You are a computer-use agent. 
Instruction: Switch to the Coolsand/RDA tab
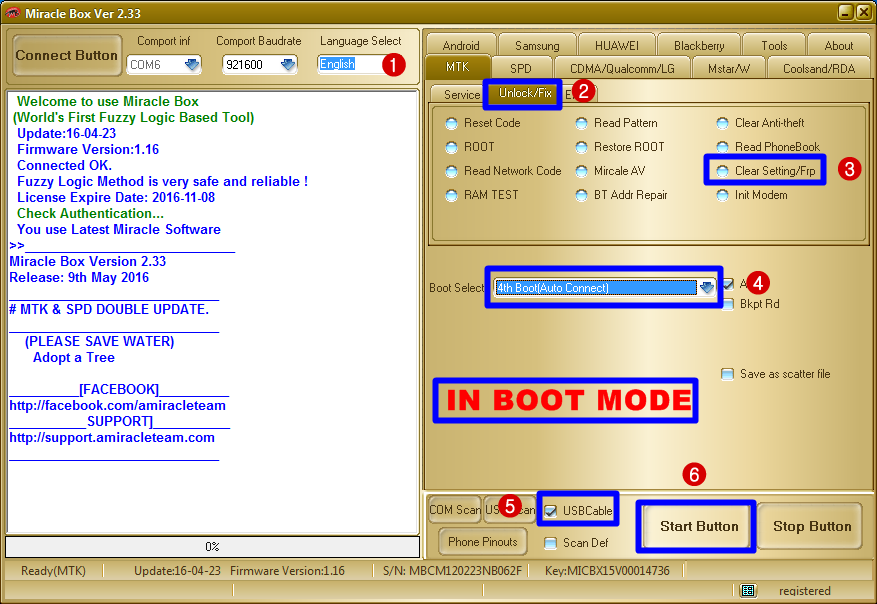click(x=819, y=68)
